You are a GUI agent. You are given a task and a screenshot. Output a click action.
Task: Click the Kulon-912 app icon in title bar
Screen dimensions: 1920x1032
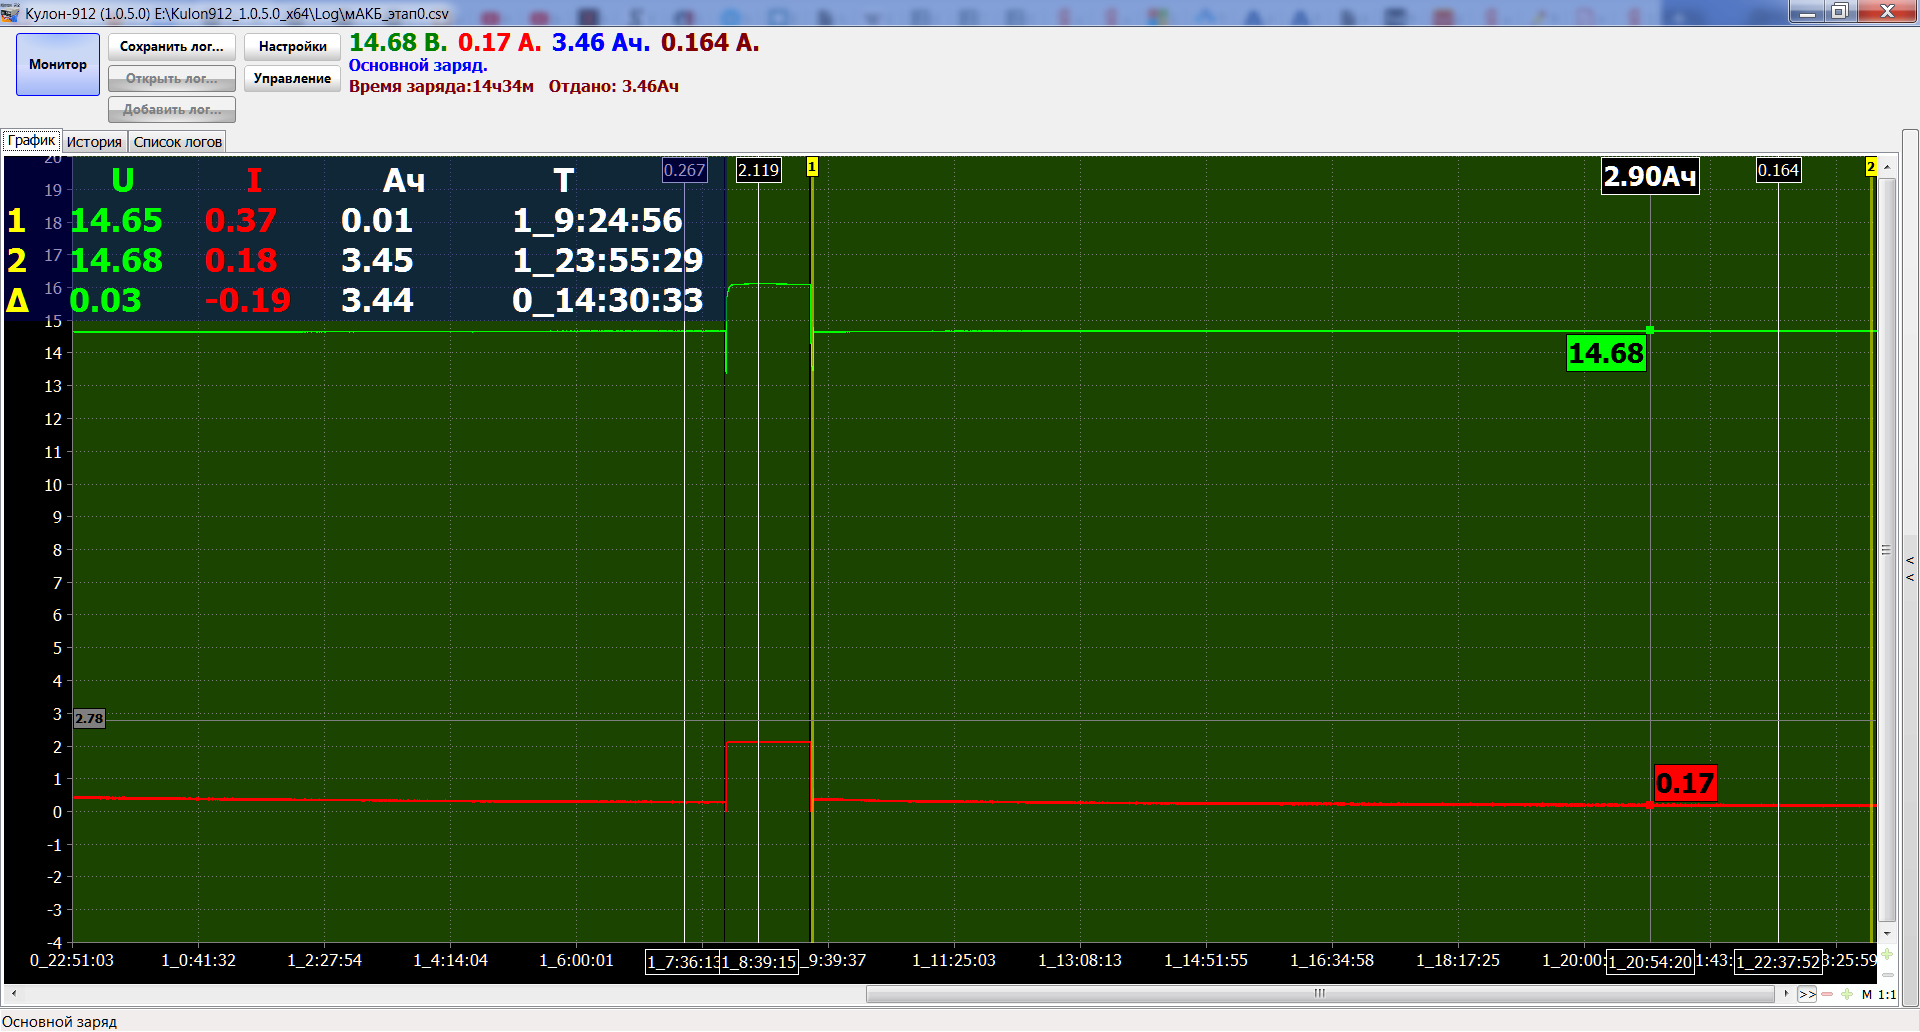click(11, 13)
